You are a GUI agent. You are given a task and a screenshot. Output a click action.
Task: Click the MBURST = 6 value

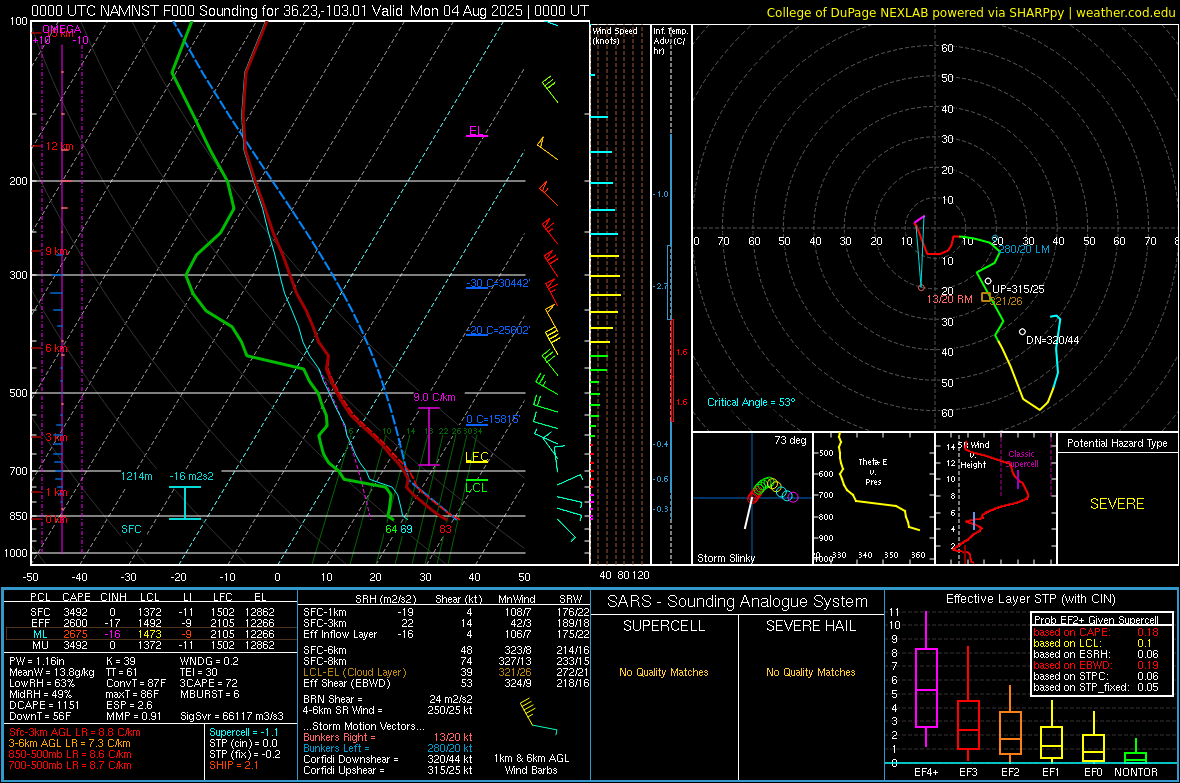pyautogui.click(x=209, y=694)
